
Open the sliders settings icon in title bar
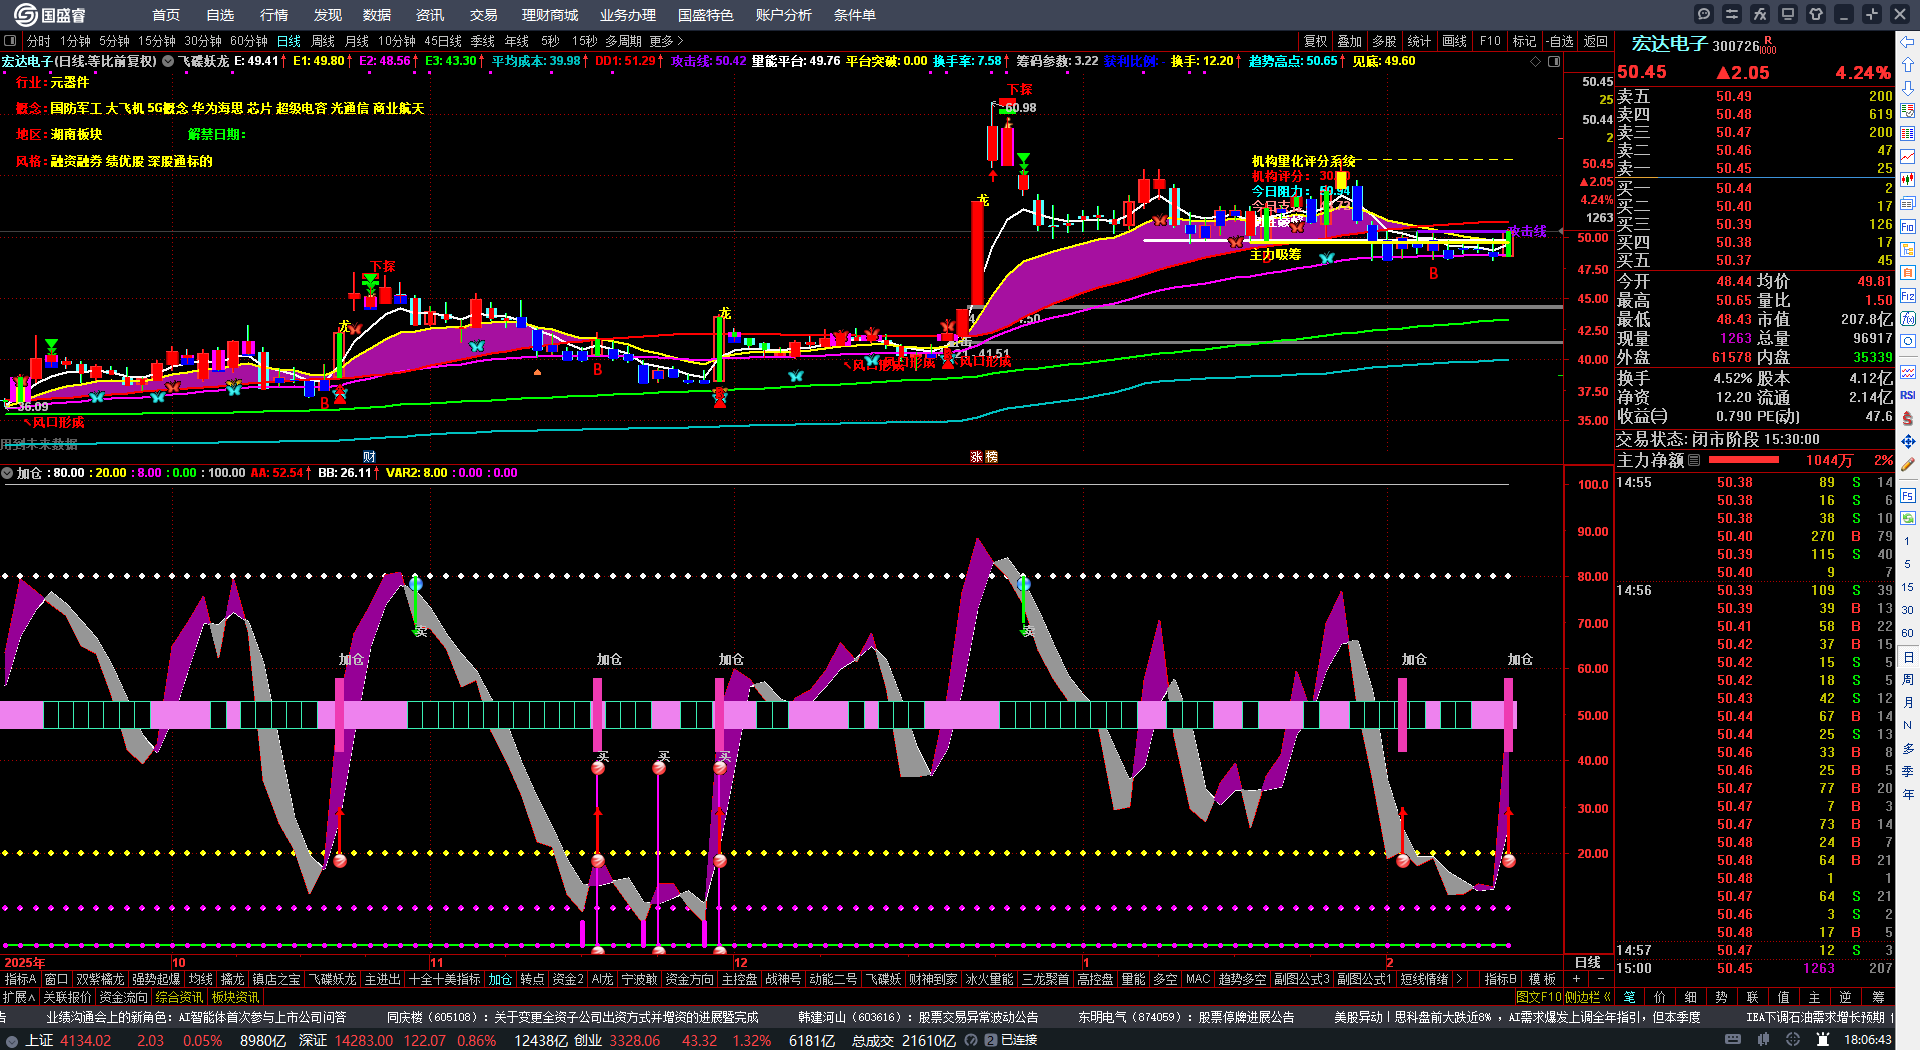[x=1732, y=14]
